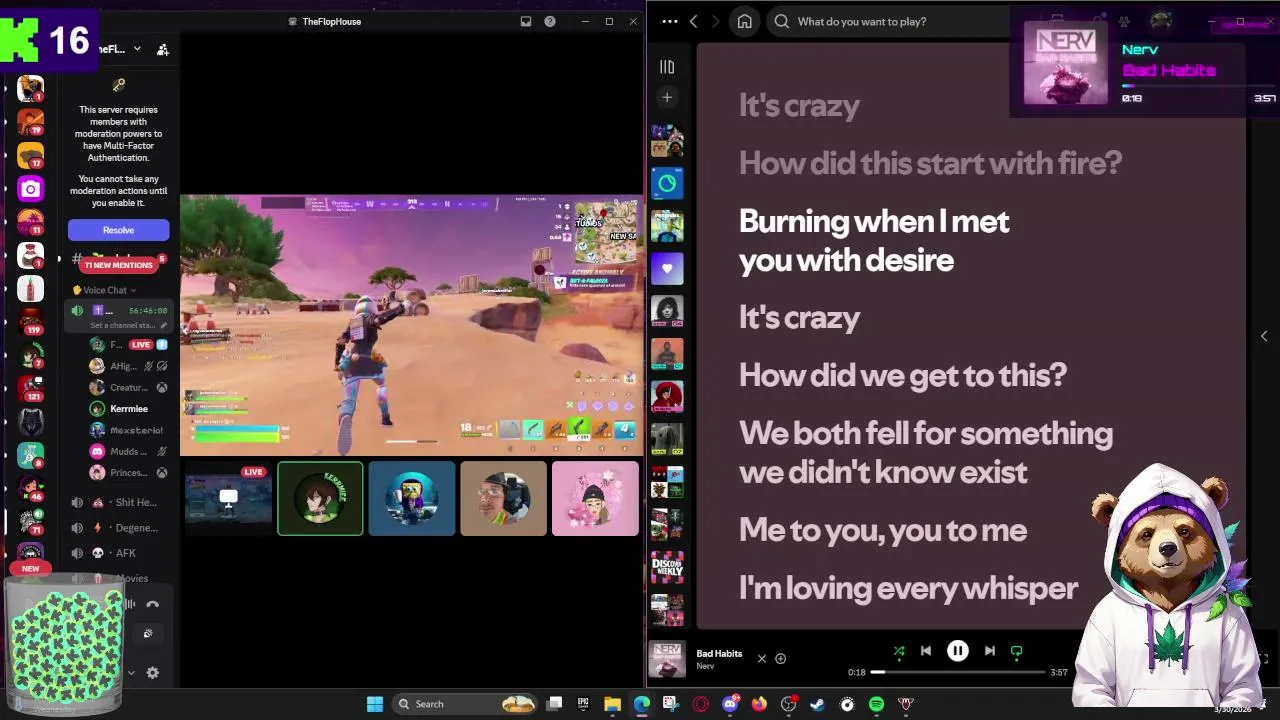Toggle Discord noise suppression icon
Viewport: 1280px width, 720px height.
(129, 604)
